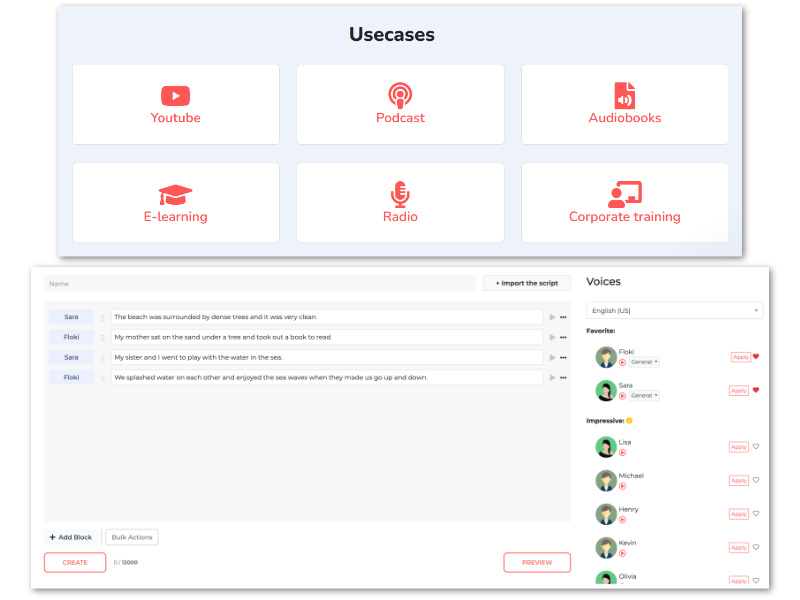Click the Impressive info icon
800x600 pixels.
(630, 421)
